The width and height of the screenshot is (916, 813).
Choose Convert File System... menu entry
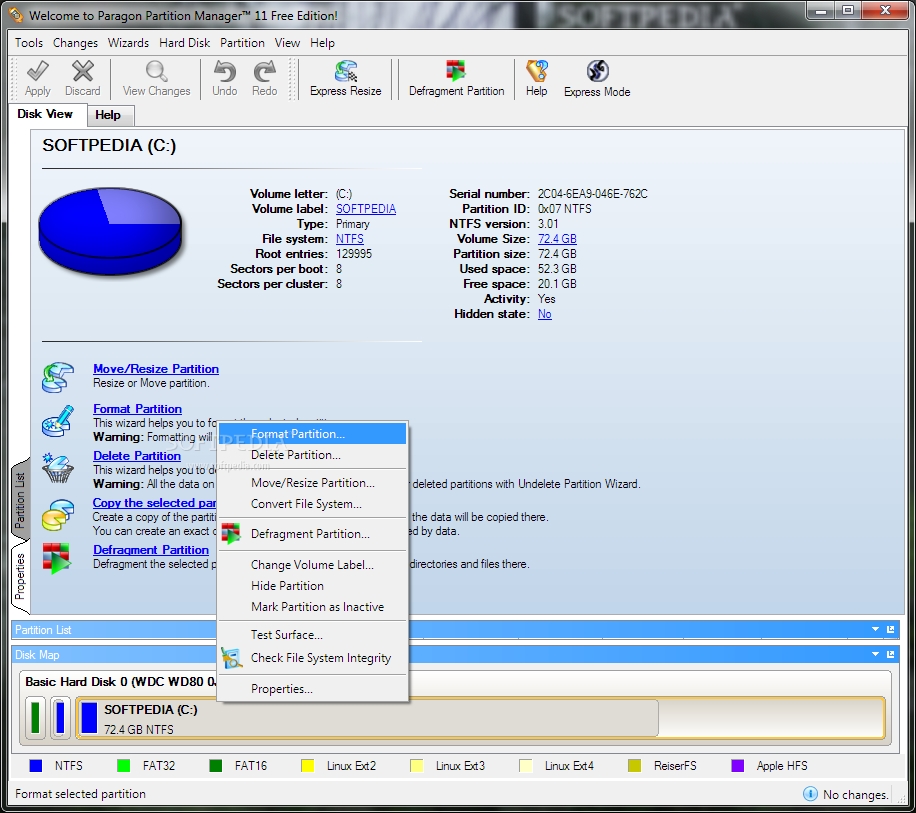(x=313, y=504)
